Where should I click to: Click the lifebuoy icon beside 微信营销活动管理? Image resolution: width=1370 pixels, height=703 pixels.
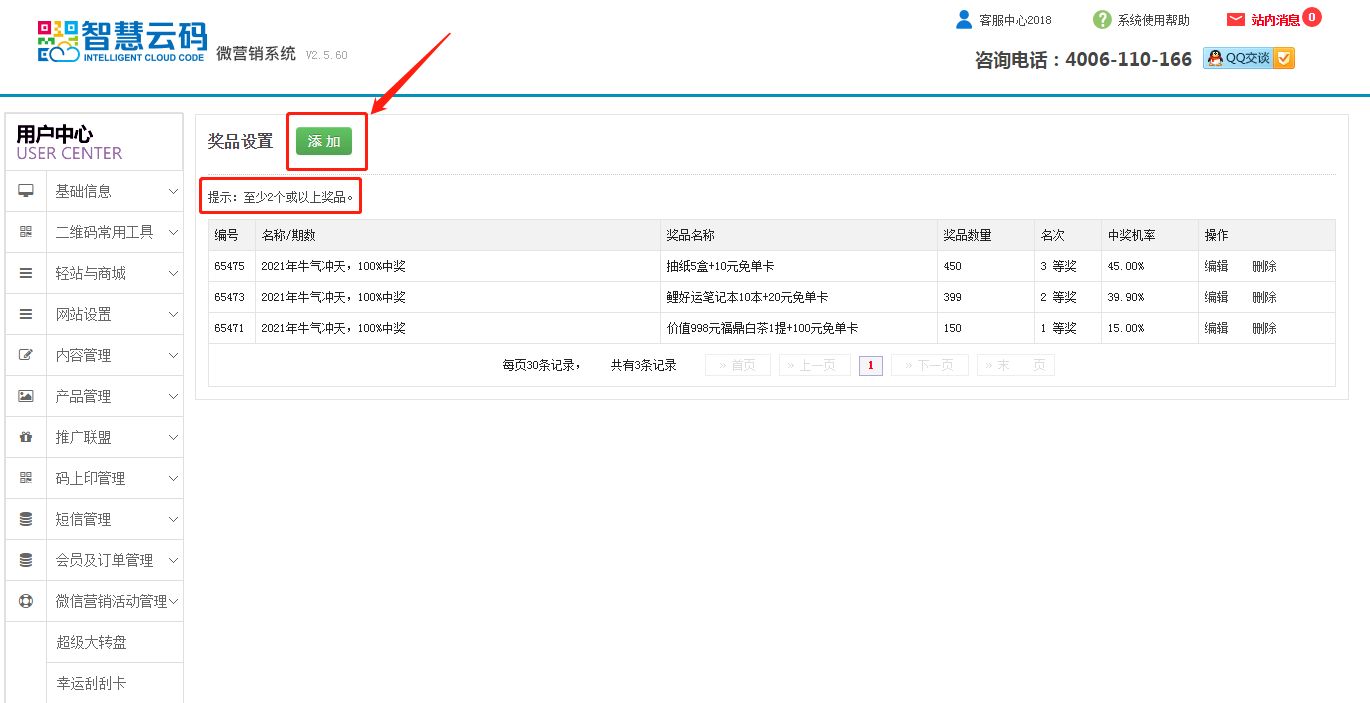click(26, 601)
